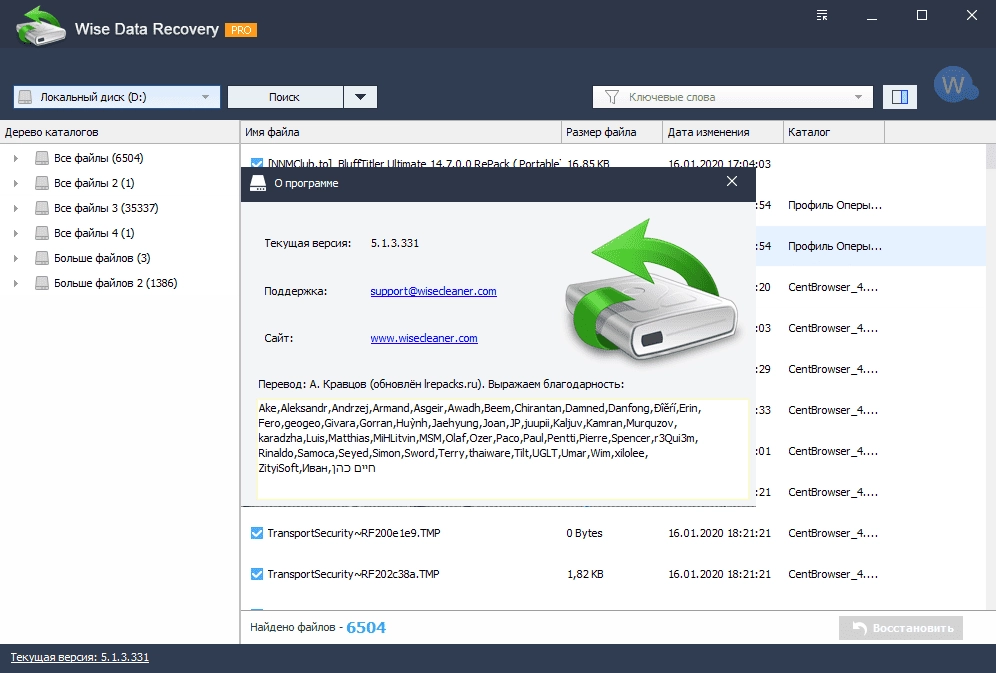Sort by Имя файла column header

(401, 132)
